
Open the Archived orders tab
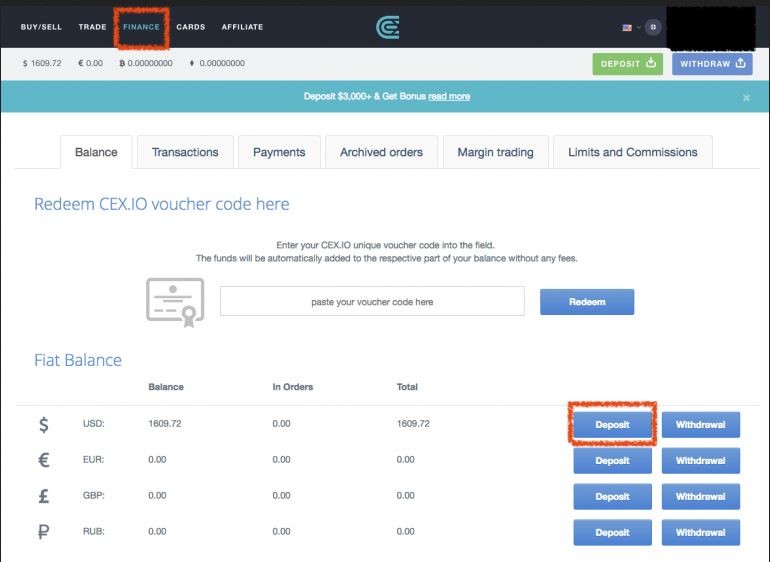tap(381, 152)
